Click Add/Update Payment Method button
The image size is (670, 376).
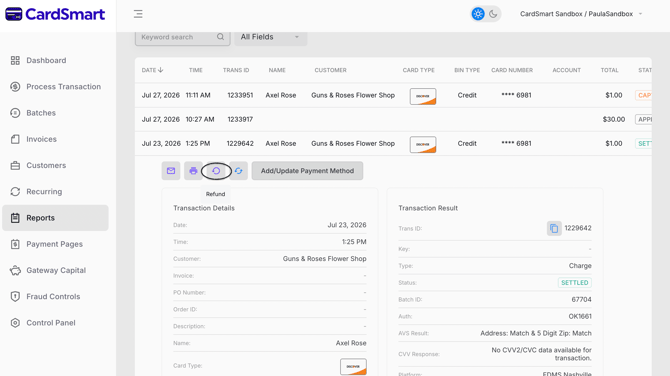click(x=307, y=171)
